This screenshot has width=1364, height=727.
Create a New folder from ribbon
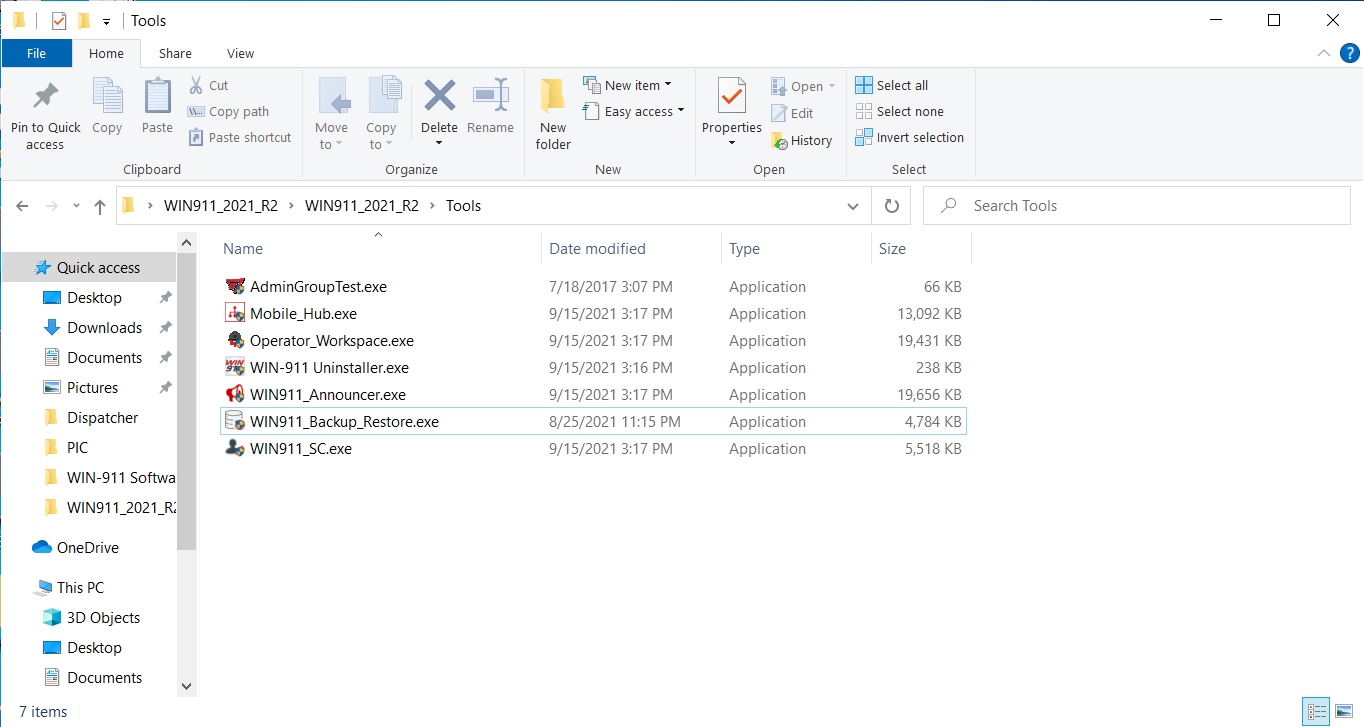tap(553, 114)
